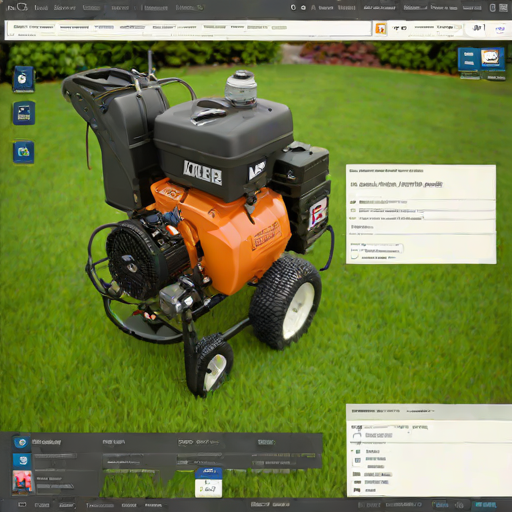Click the highlighted blue button in the taskbar
The image size is (512, 512).
pyautogui.click(x=486, y=505)
